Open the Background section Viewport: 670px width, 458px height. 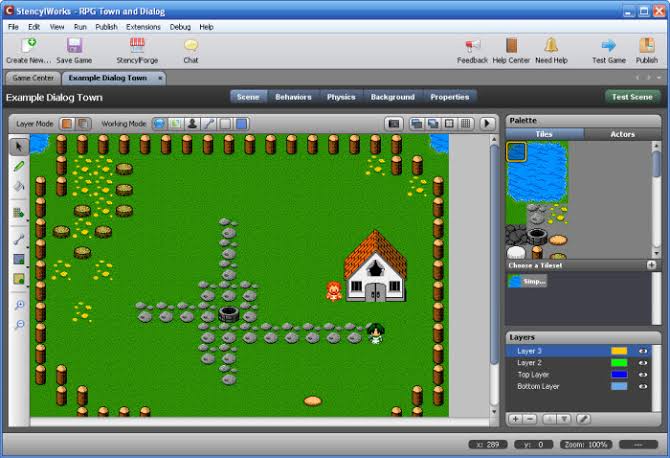click(393, 97)
